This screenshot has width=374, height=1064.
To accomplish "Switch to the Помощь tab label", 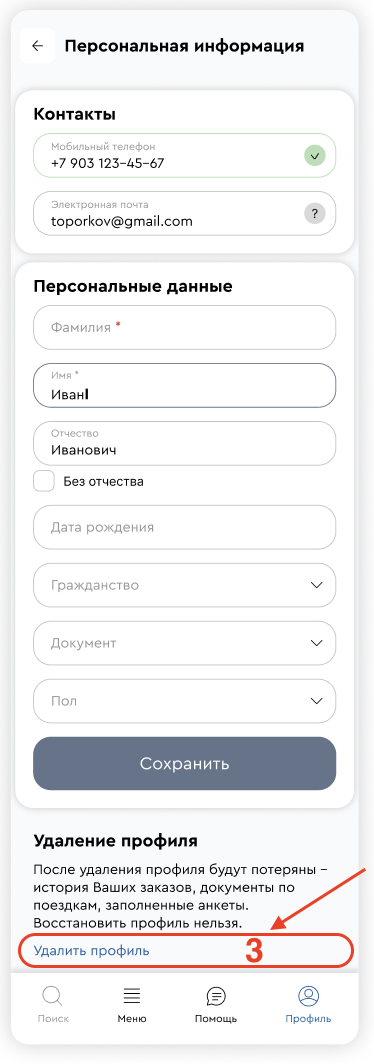I will (x=216, y=1019).
